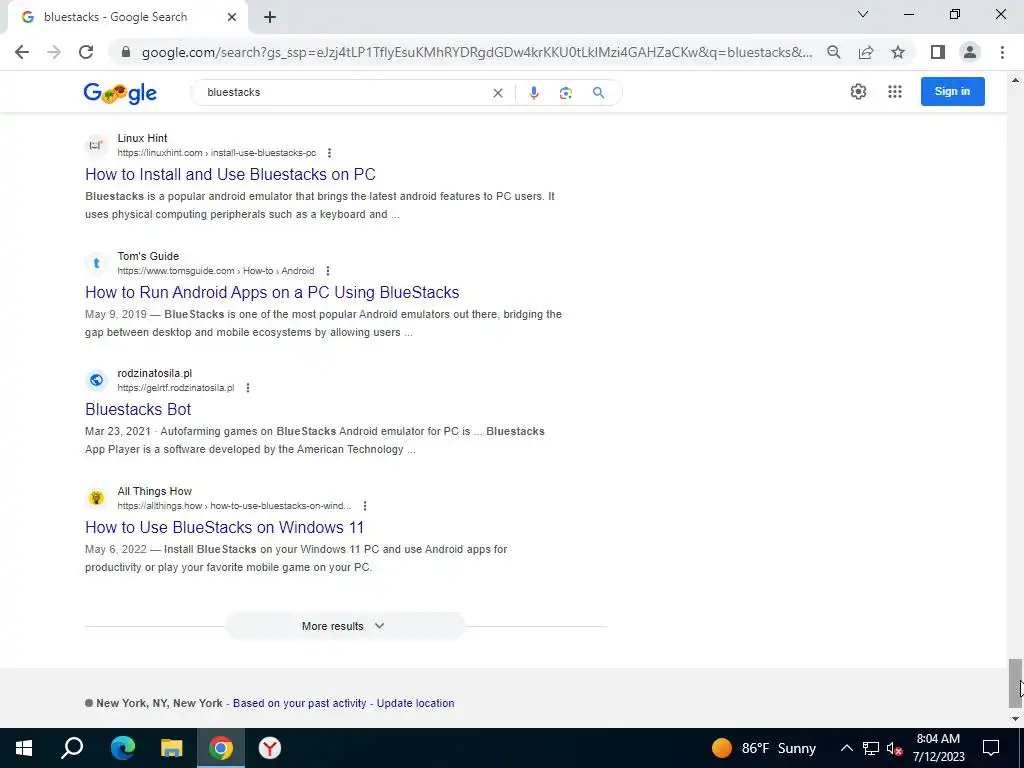Submit search with the blue magnifier
The image size is (1024, 768).
tap(598, 93)
